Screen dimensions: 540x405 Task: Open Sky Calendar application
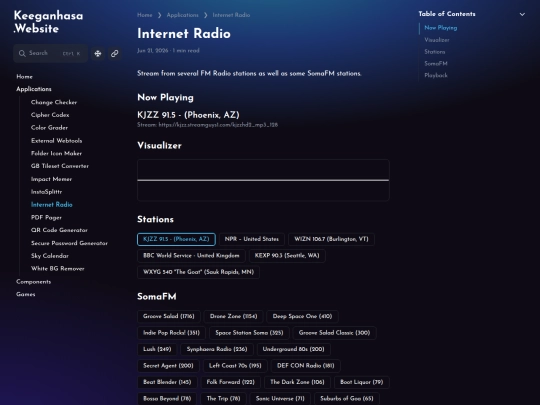pyautogui.click(x=50, y=256)
